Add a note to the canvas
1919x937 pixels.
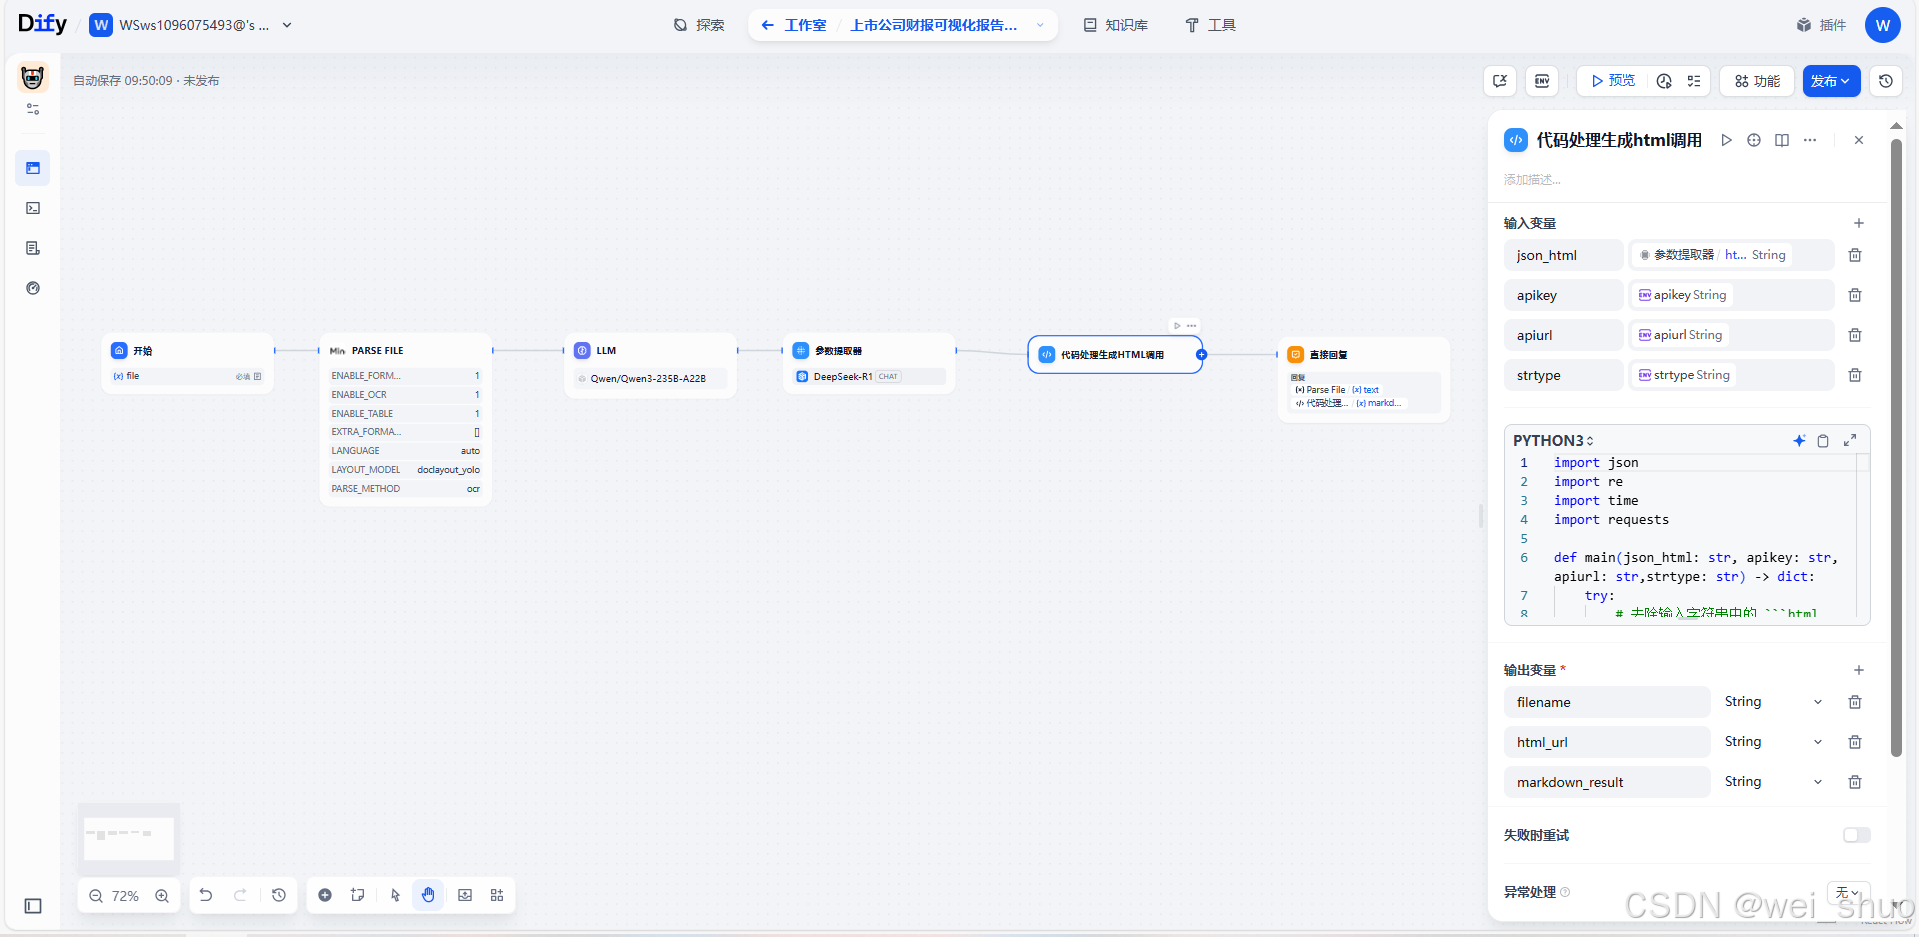pyautogui.click(x=357, y=895)
